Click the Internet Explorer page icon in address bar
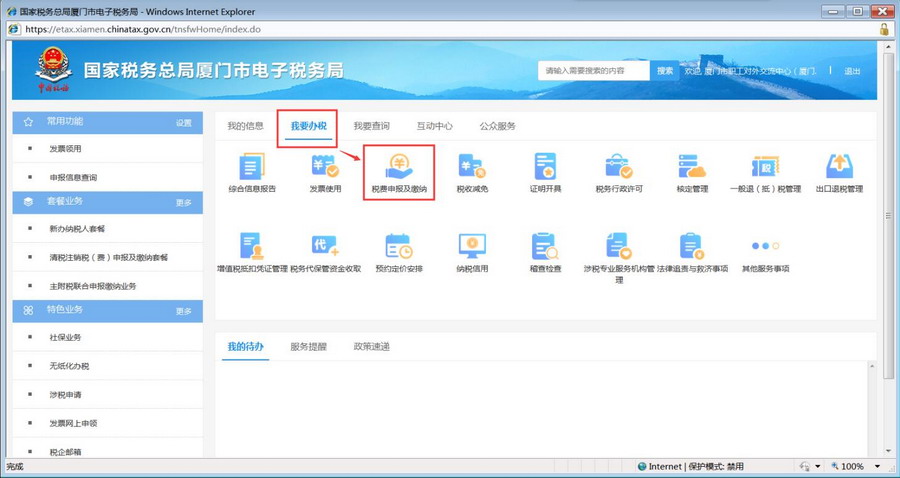This screenshot has width=900, height=478. point(14,29)
